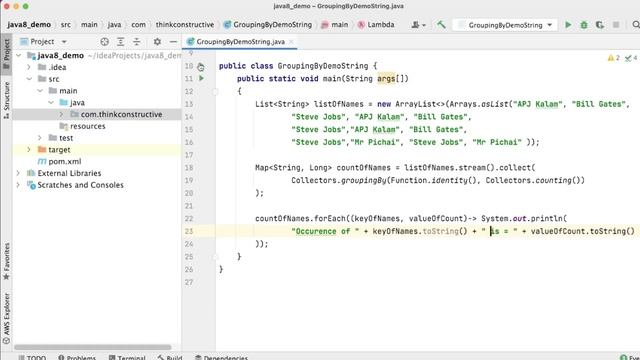The image size is (640, 360).
Task: Expand the test folder
Action: [40, 138]
